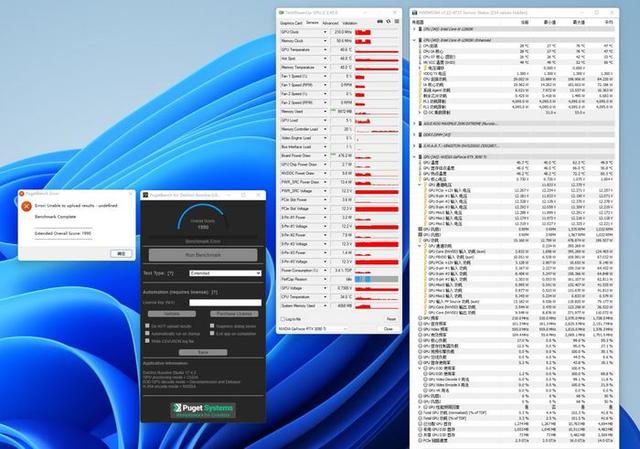This screenshot has width=640, height=449.
Task: Expand S.M.A.R.T. KINGSTON sensor node
Action: tap(414, 146)
